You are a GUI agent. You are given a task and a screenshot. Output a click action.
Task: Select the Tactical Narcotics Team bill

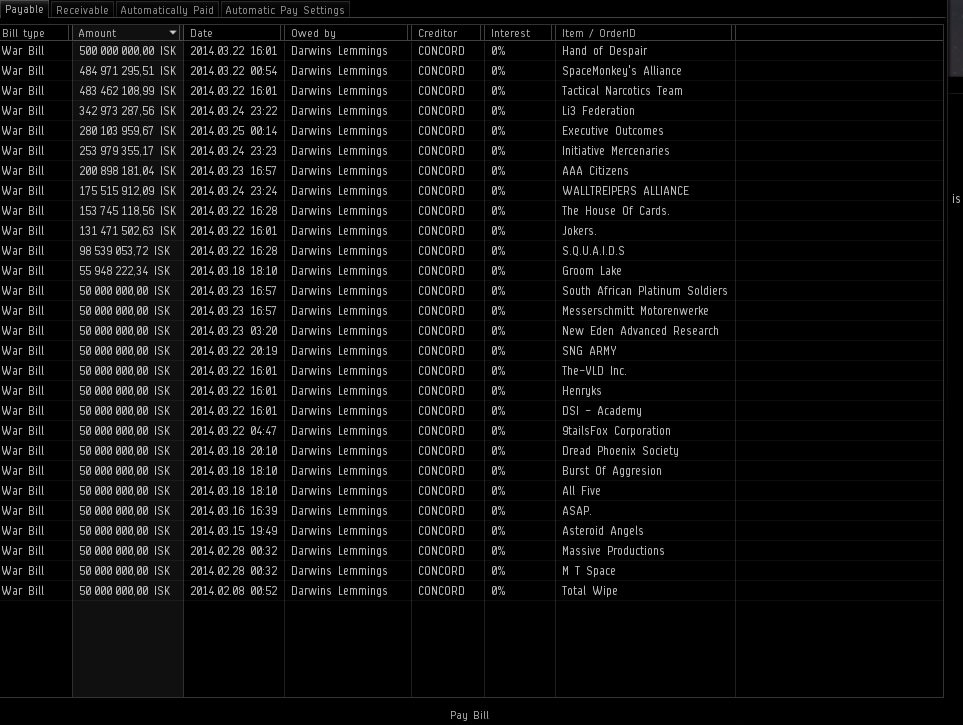click(x=472, y=91)
